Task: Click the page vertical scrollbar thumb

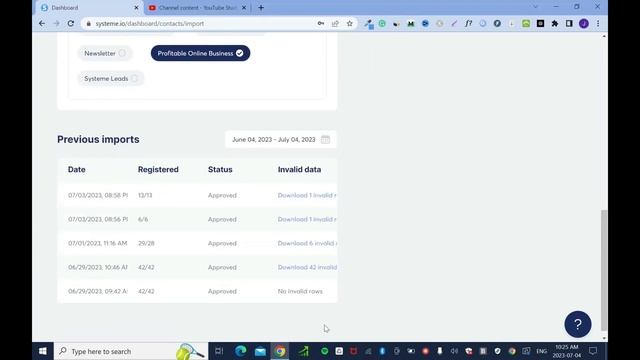Action: coord(604,270)
